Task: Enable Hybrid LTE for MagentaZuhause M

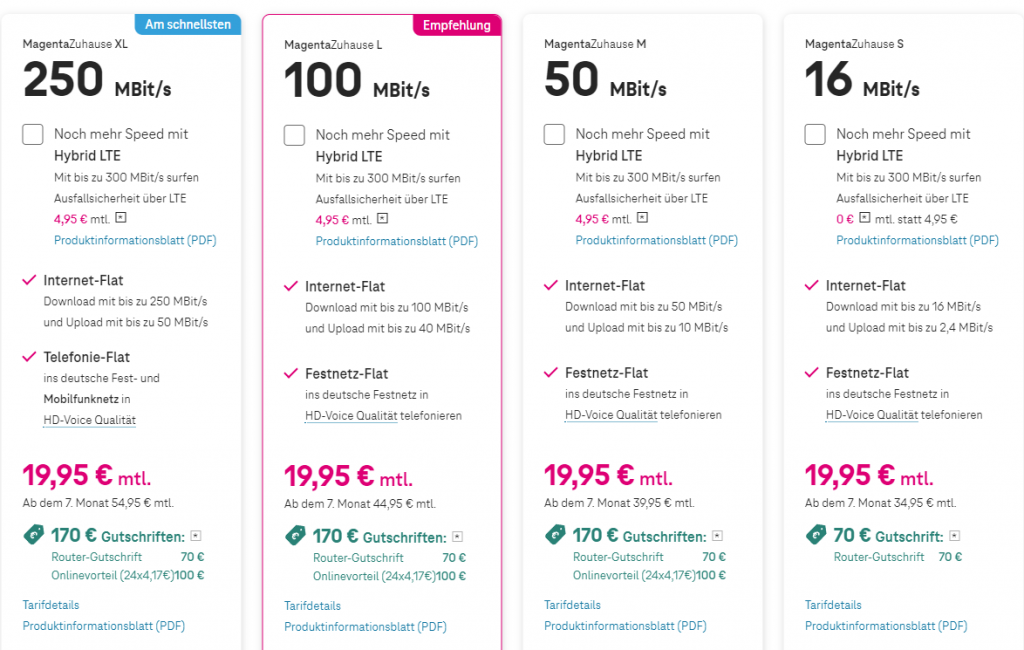Action: [554, 134]
